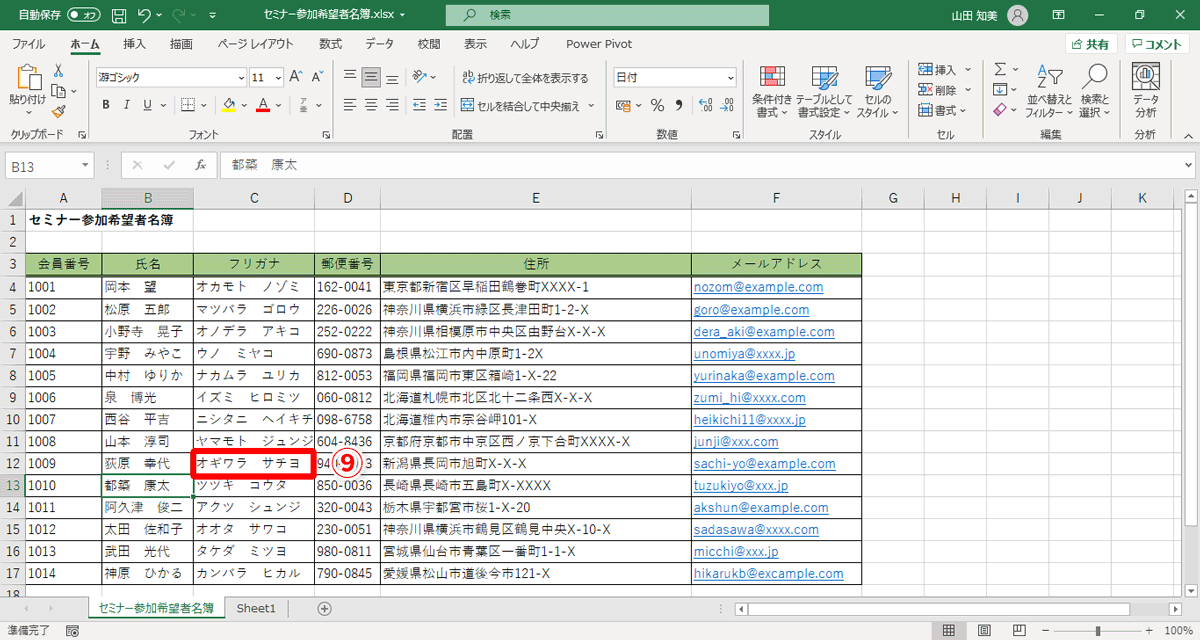
Task: Toggle セルを結合して中央揃え merge cells
Action: tap(521, 105)
